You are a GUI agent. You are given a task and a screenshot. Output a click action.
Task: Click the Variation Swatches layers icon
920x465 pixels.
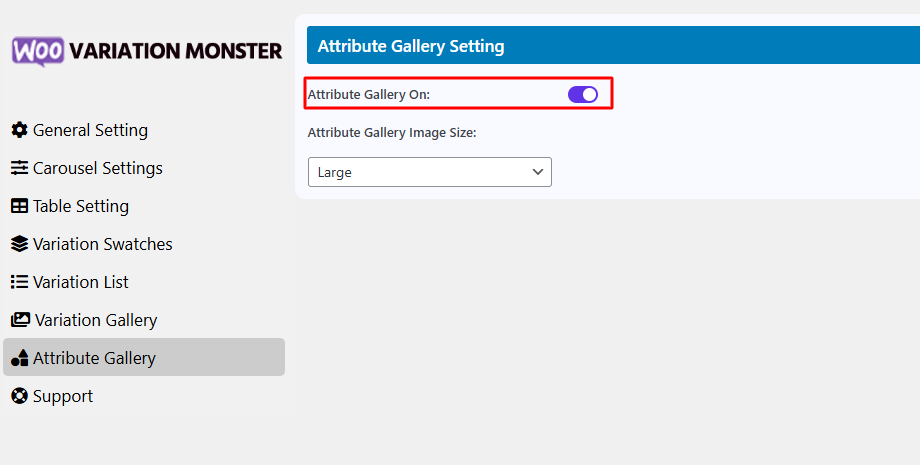coord(19,244)
